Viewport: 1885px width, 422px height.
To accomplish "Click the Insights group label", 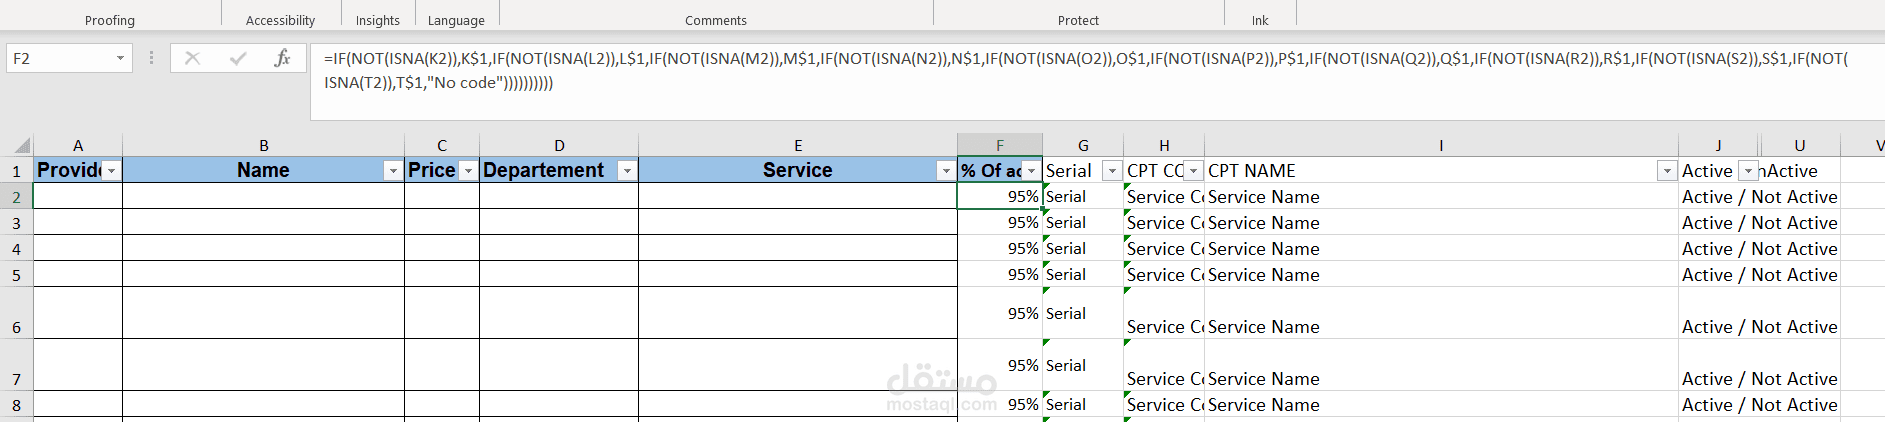I will click(x=378, y=20).
